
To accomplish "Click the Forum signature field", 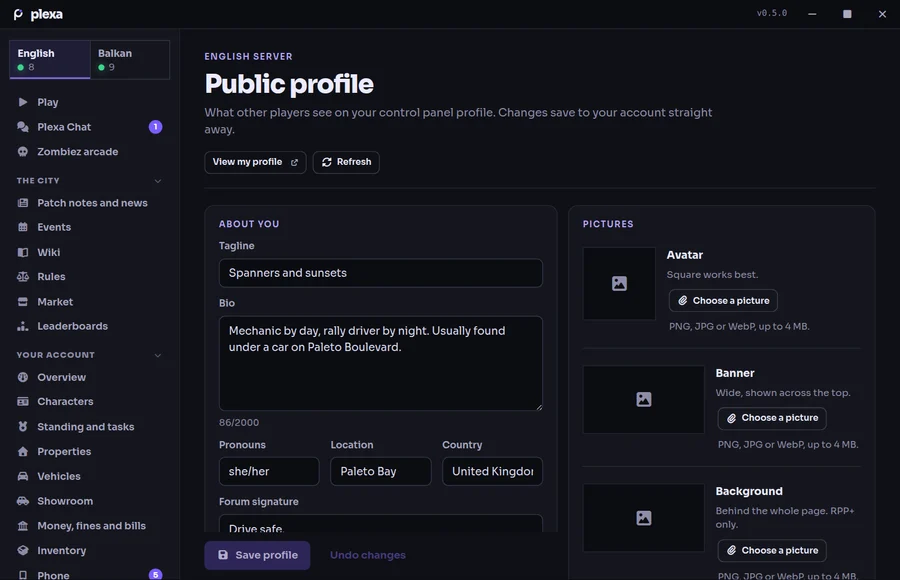I will [381, 524].
